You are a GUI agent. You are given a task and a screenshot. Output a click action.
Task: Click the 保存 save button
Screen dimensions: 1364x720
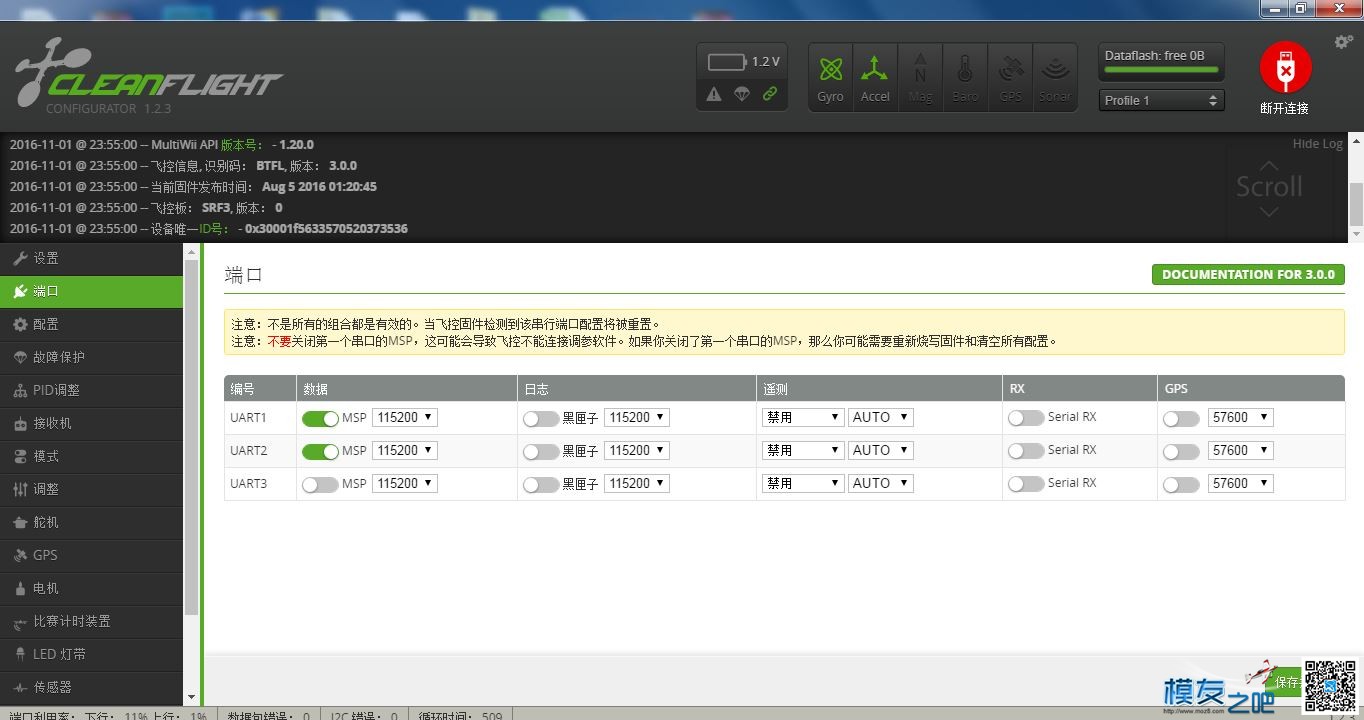click(x=1285, y=682)
